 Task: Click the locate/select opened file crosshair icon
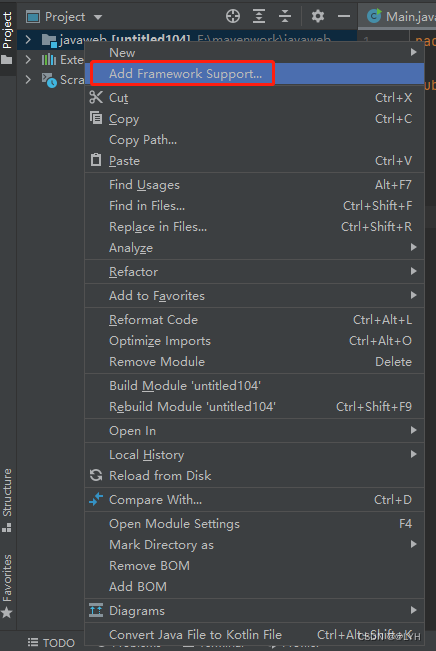tap(233, 17)
